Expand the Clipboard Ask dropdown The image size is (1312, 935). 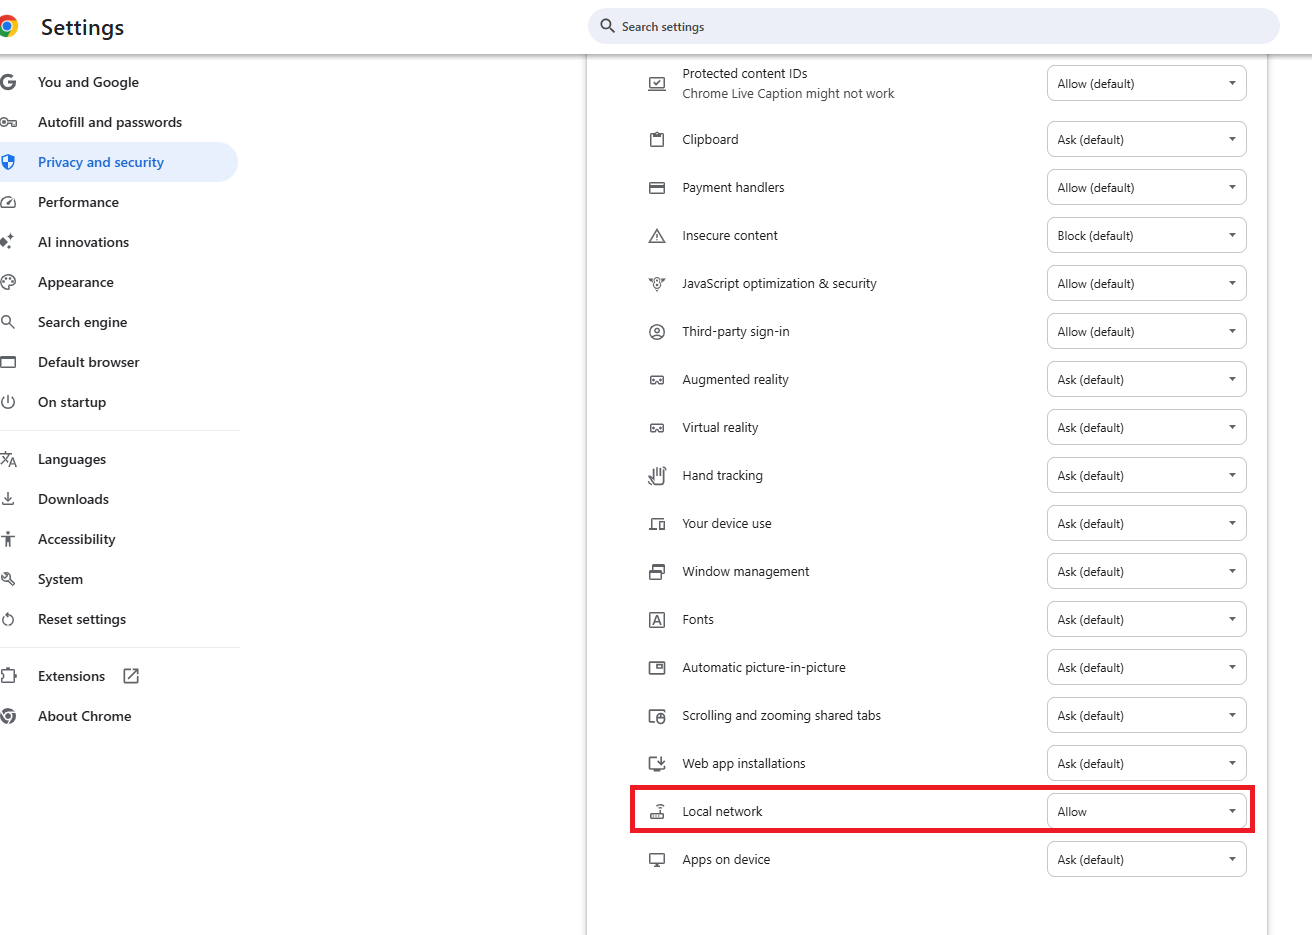[x=1146, y=140]
